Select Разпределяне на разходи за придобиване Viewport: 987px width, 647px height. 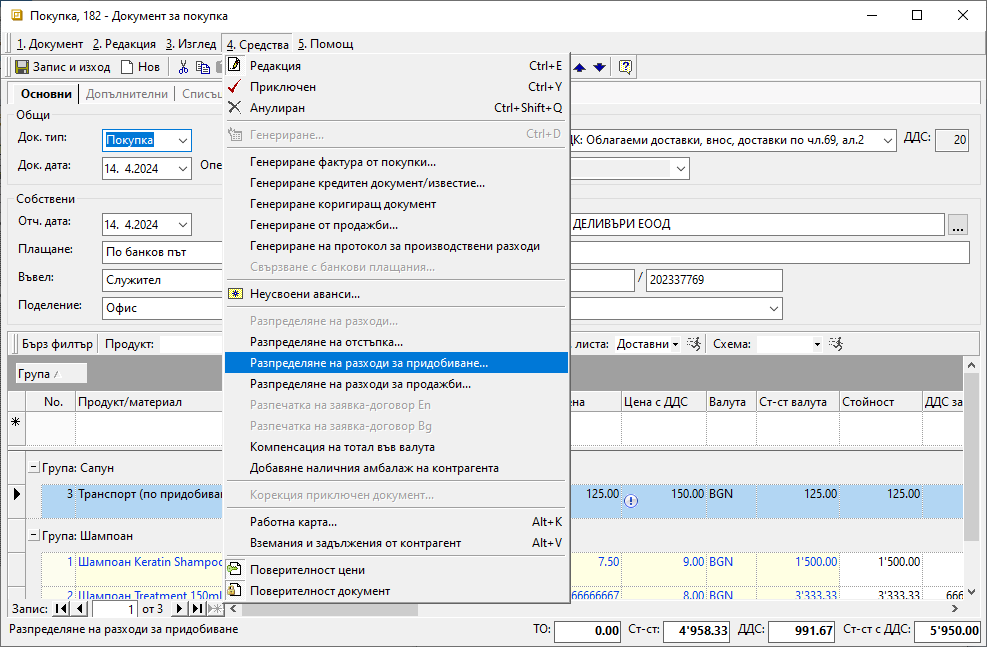[x=368, y=362]
